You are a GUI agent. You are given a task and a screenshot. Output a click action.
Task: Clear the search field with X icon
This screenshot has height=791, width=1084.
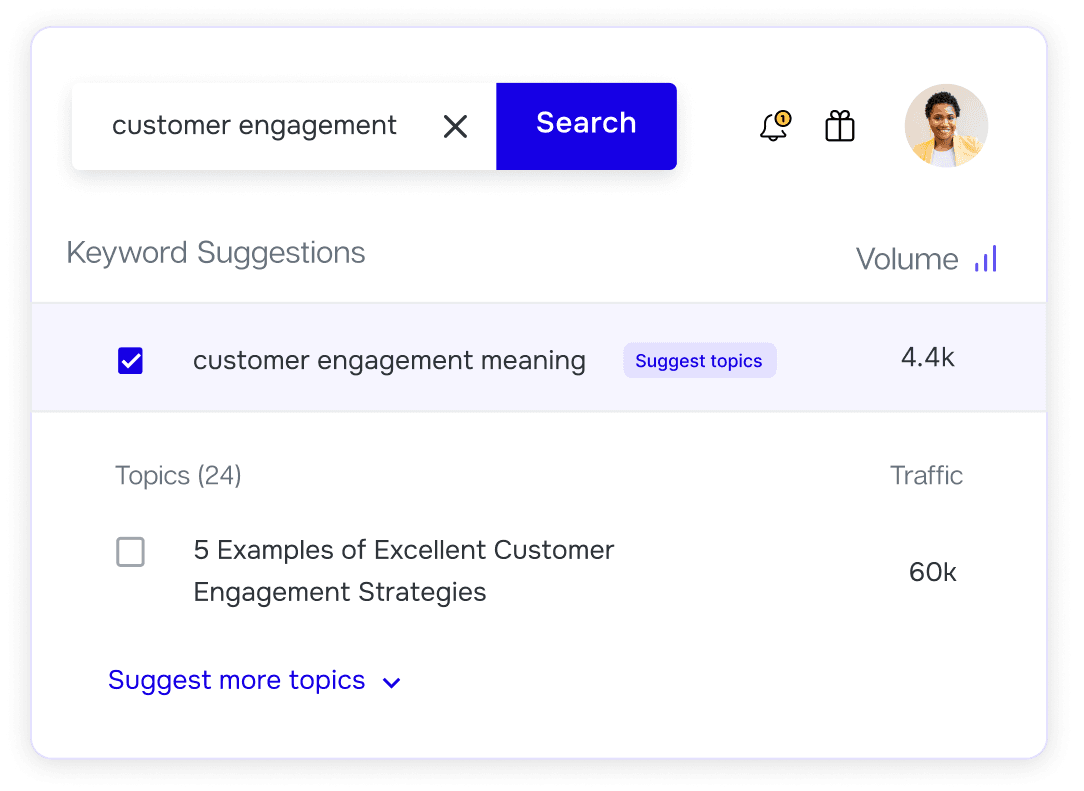(x=455, y=127)
